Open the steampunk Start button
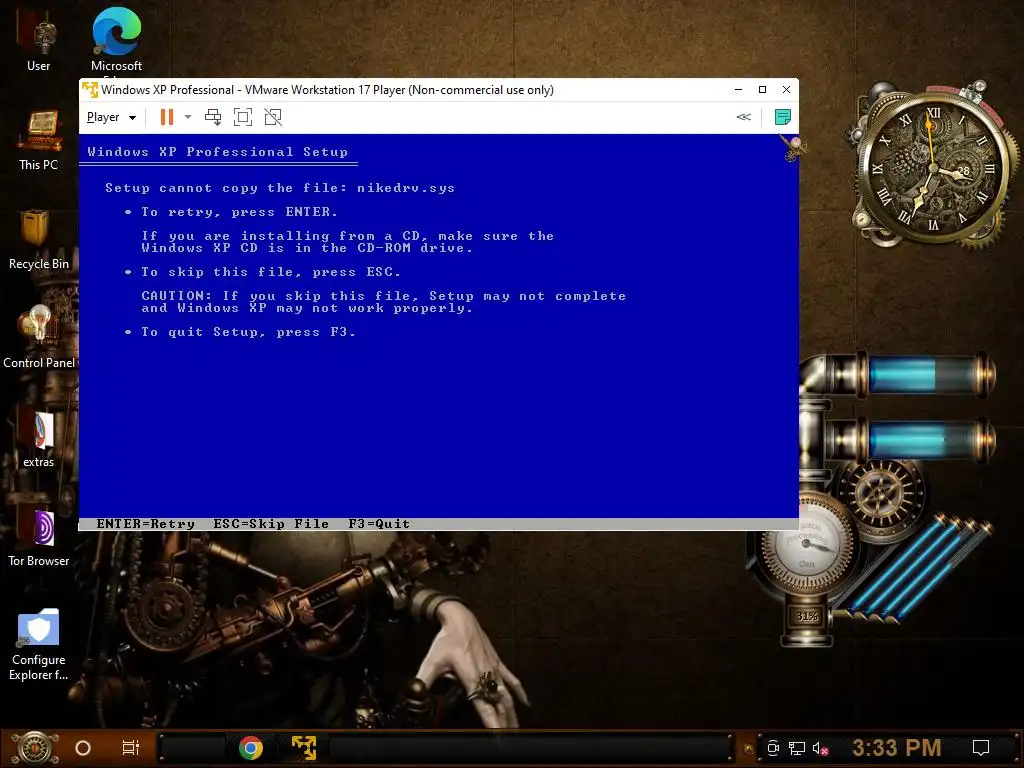This screenshot has width=1024, height=768. point(35,748)
